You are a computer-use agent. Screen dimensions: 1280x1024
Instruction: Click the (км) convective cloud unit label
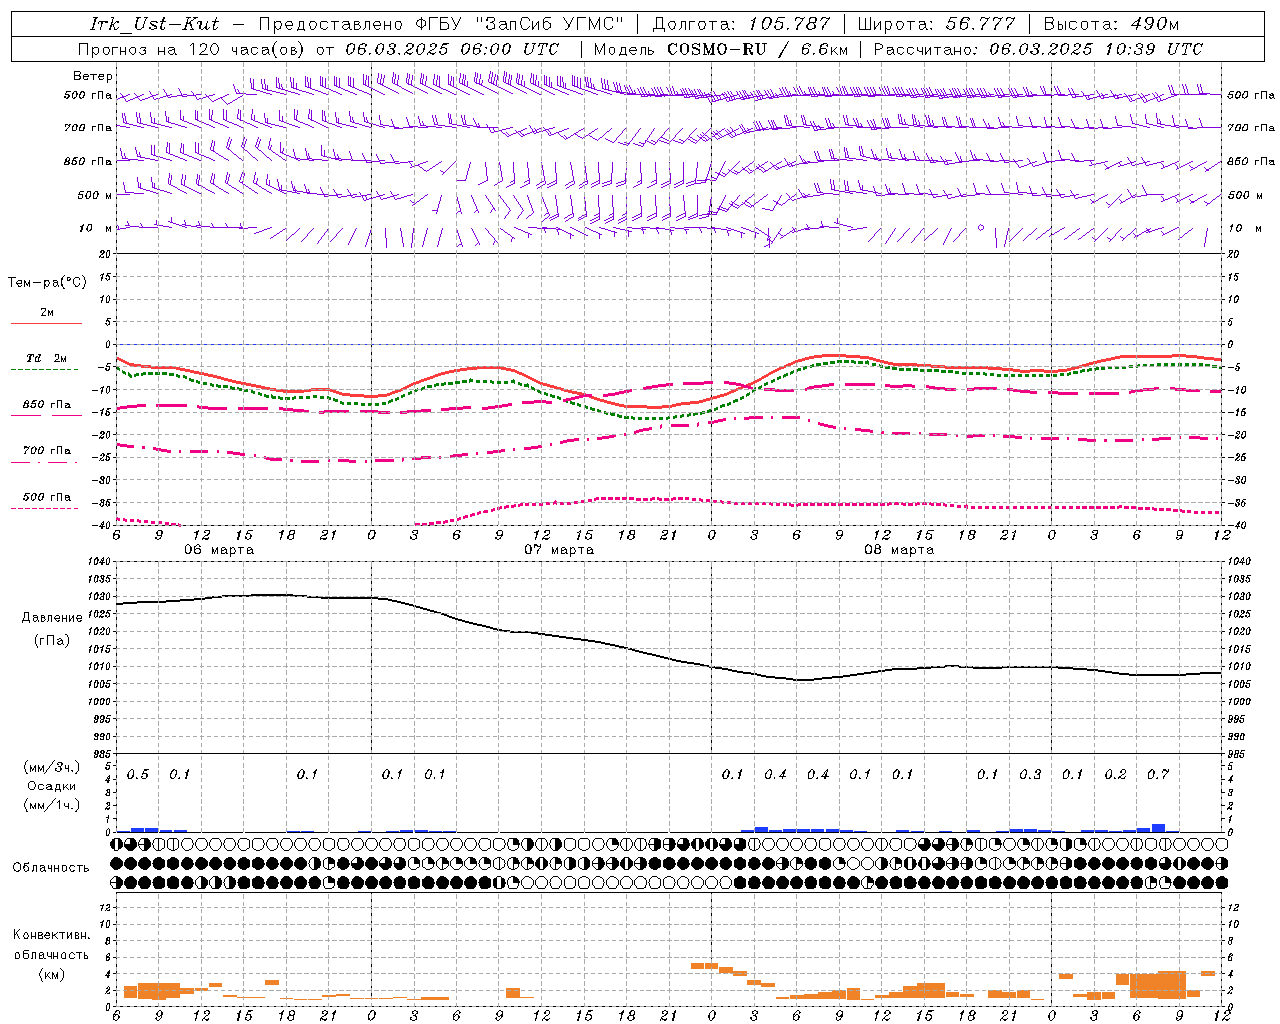click(51, 973)
